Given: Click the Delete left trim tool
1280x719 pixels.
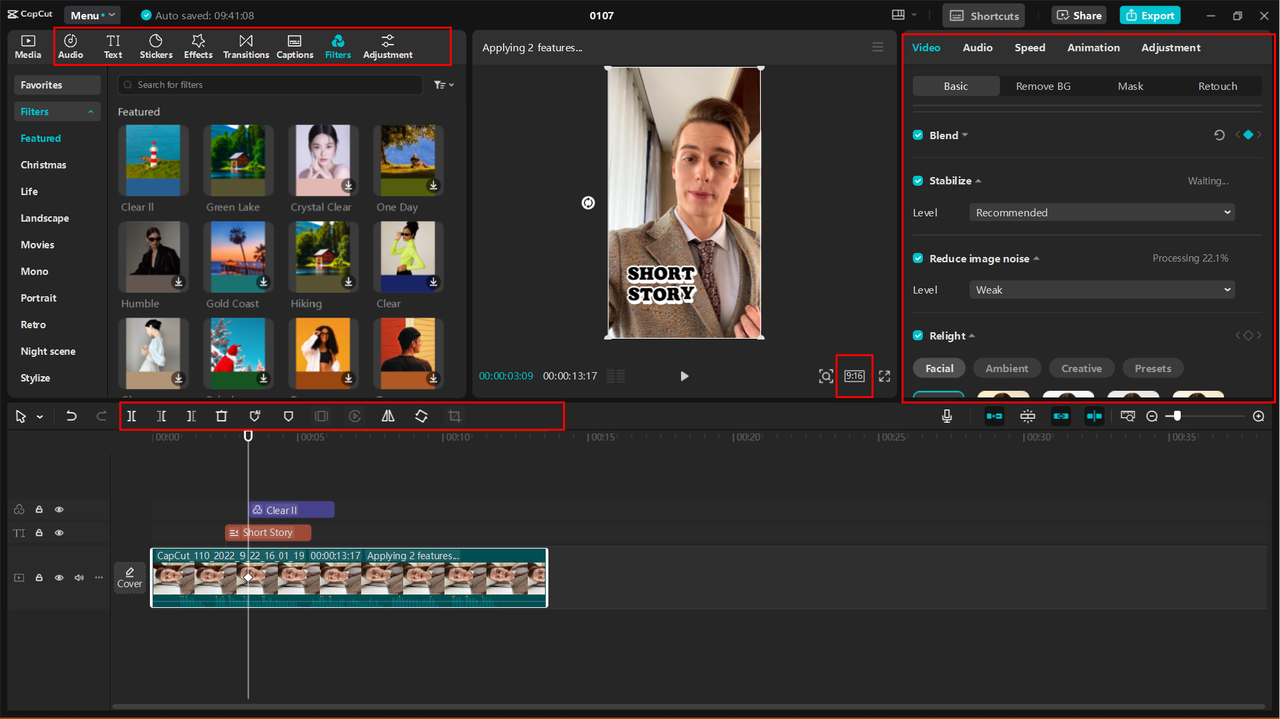Looking at the screenshot, I should [161, 416].
